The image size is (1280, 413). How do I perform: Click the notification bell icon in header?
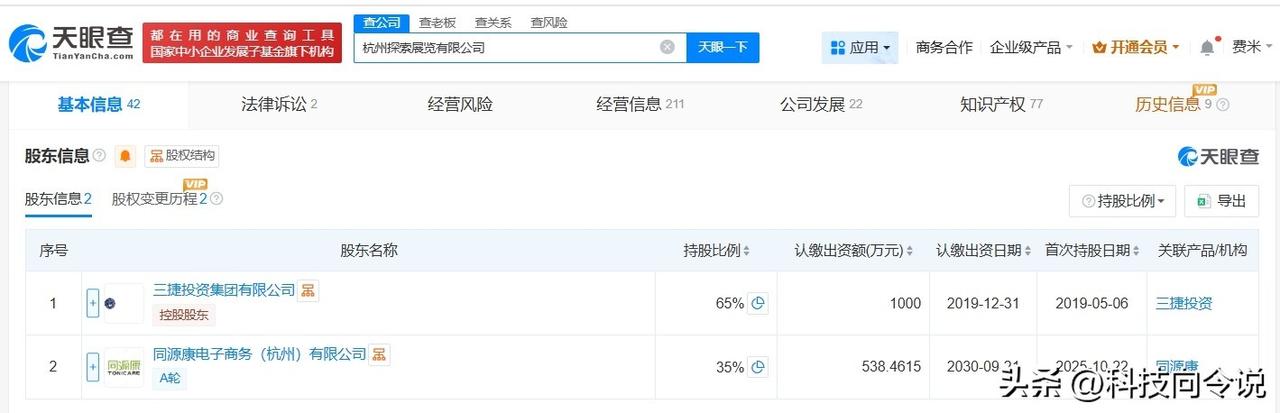pos(1208,47)
